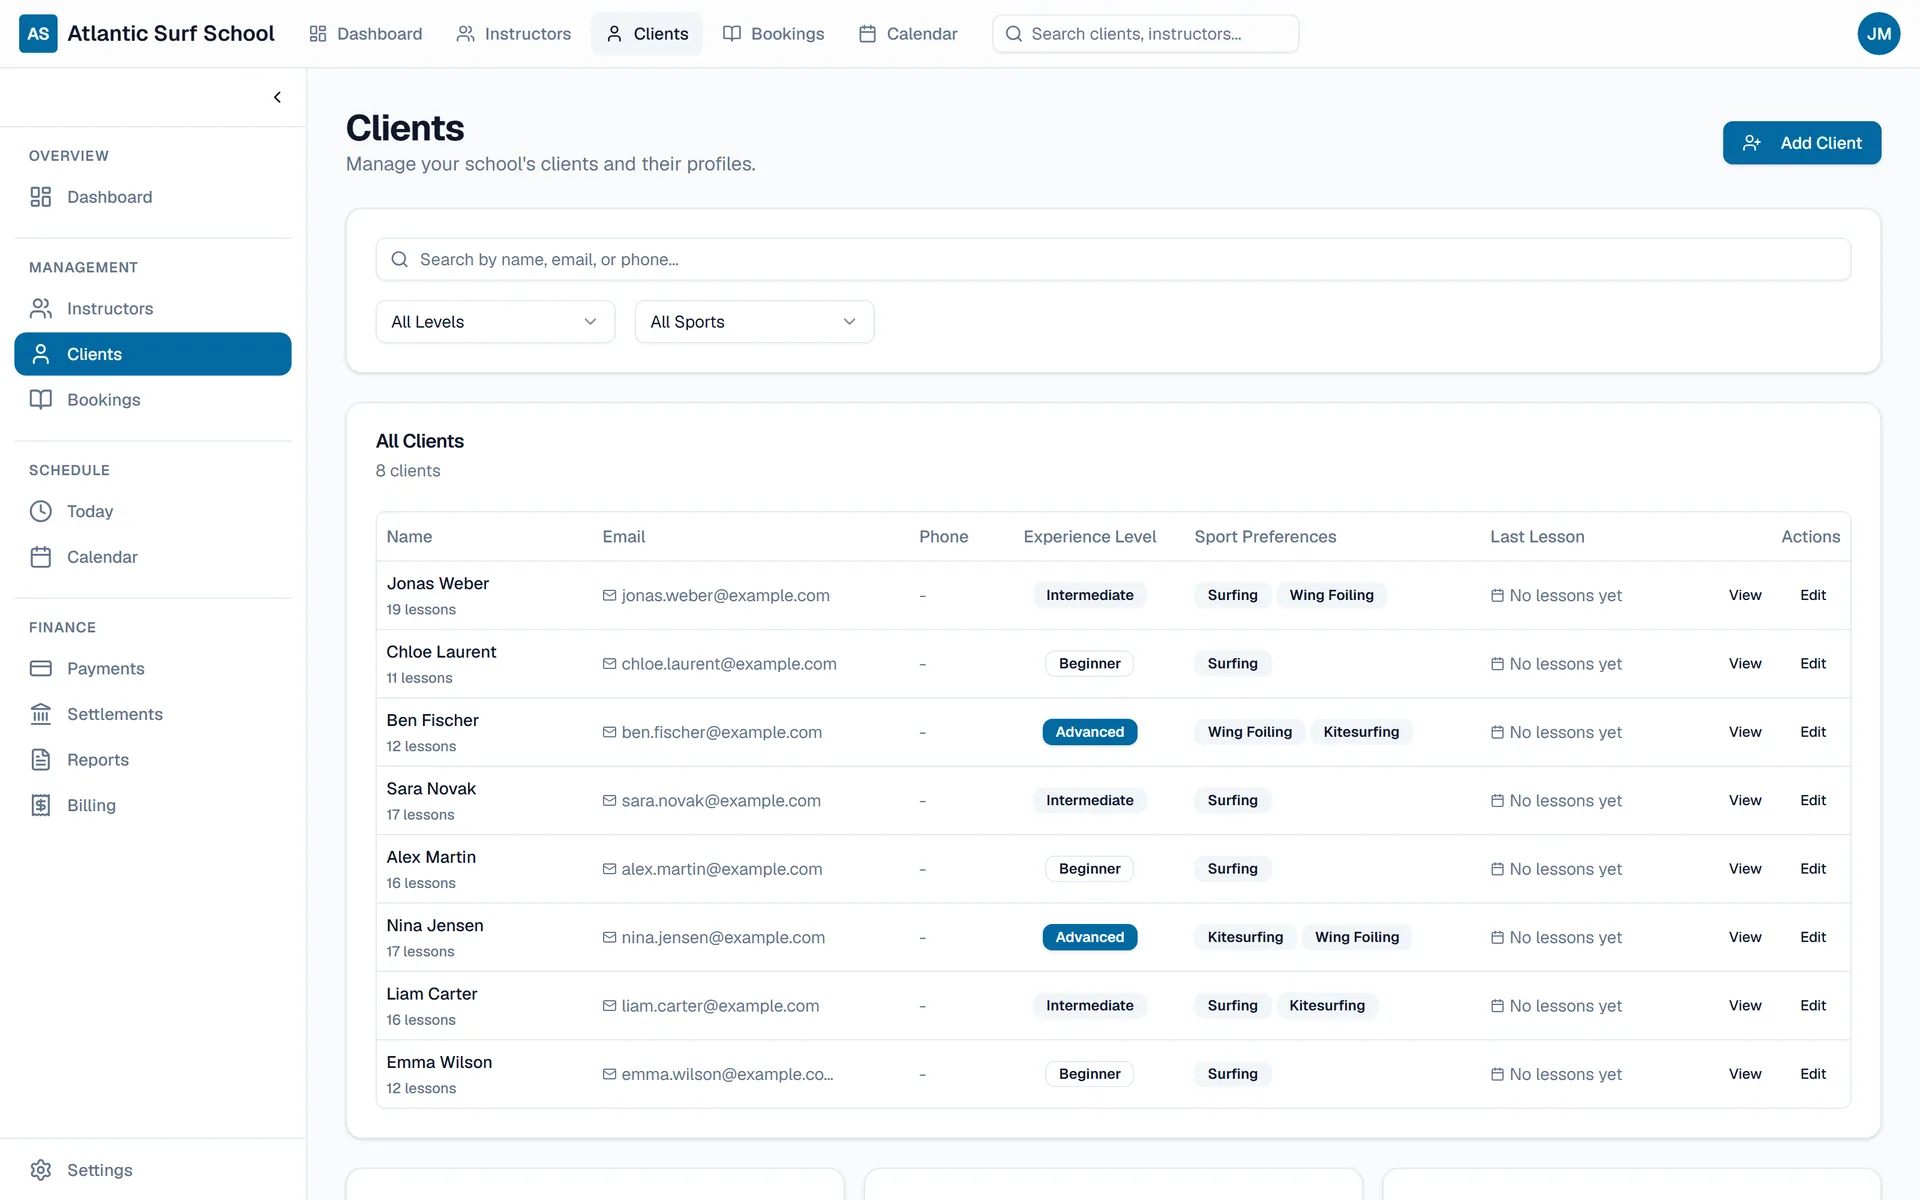Select Clients in the sidebar menu
This screenshot has width=1920, height=1200.
tap(153, 354)
